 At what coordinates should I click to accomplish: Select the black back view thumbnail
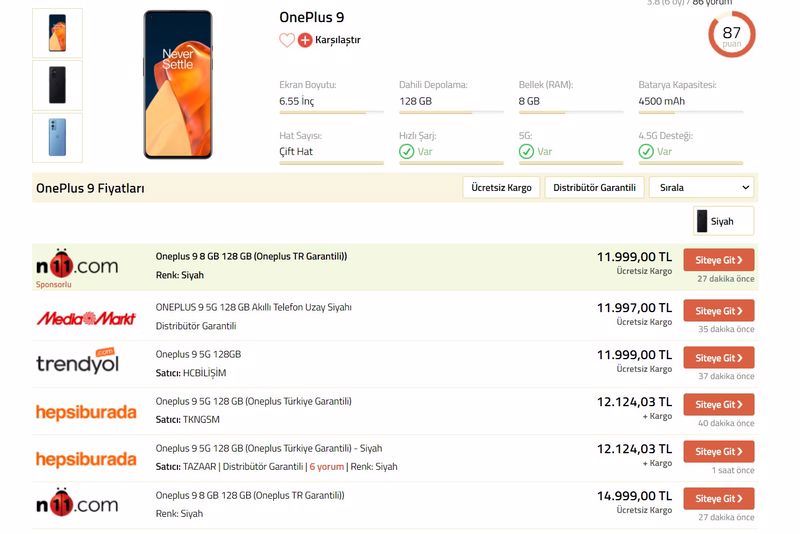pyautogui.click(x=57, y=85)
